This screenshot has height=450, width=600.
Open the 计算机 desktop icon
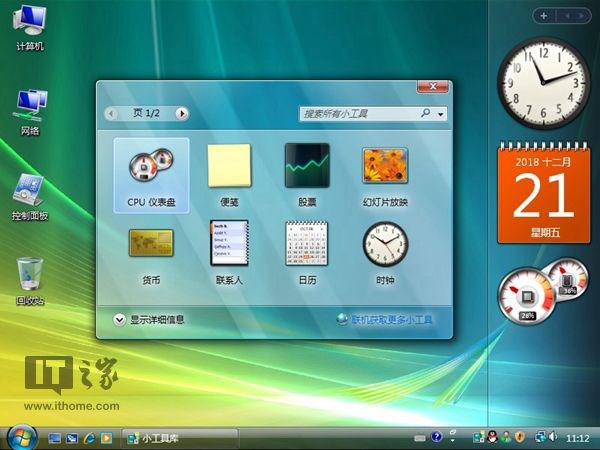click(x=30, y=28)
